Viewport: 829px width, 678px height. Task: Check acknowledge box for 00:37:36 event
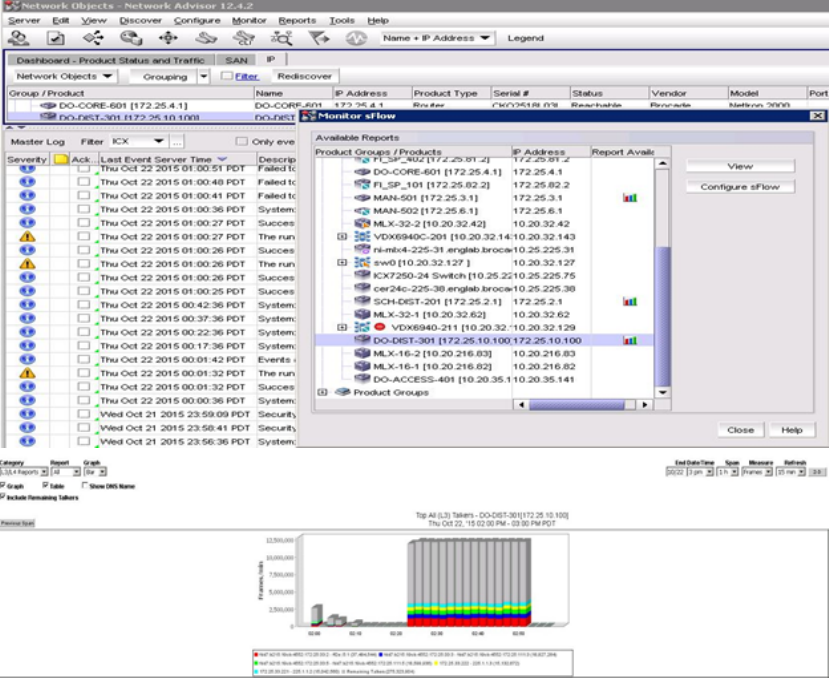click(84, 318)
